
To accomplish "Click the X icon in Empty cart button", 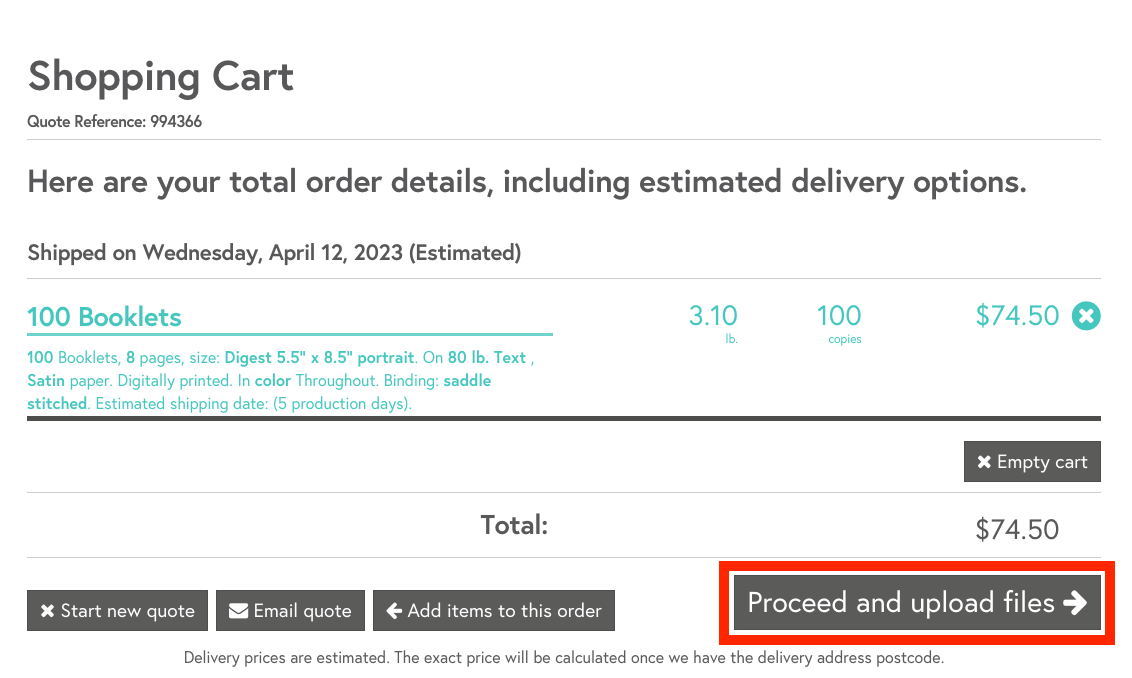I will coord(984,462).
